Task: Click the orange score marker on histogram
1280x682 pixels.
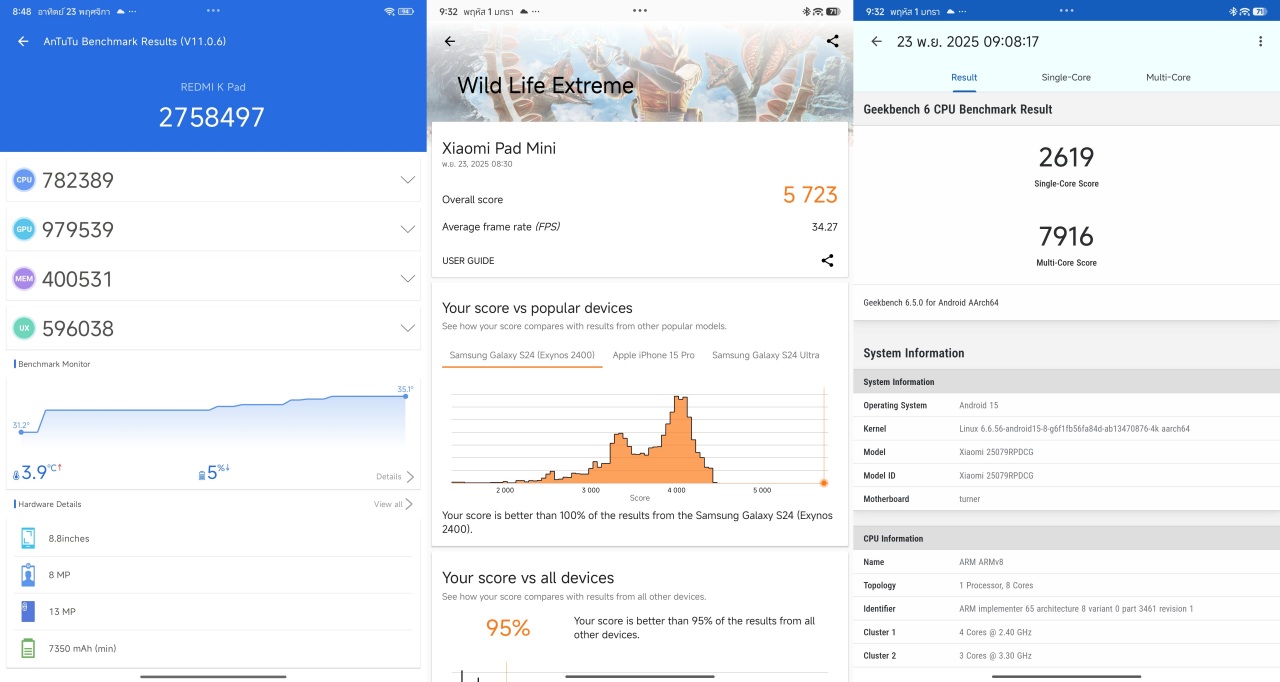Action: (x=824, y=483)
